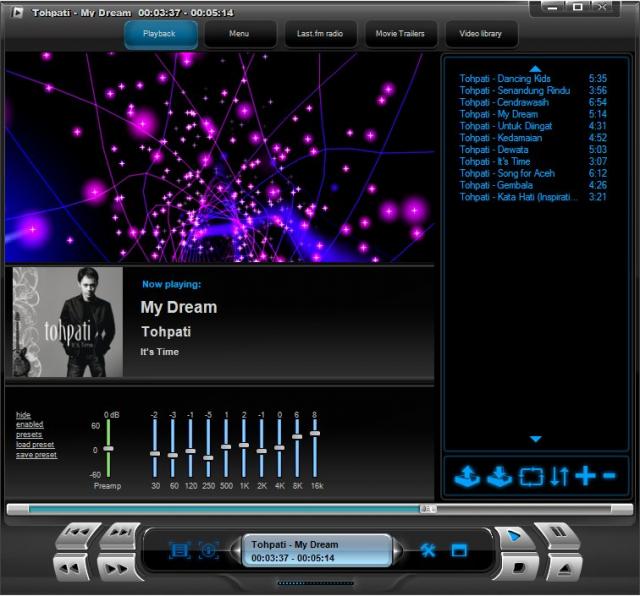
Task: Click the plus icon to add playlist files
Action: tap(585, 476)
